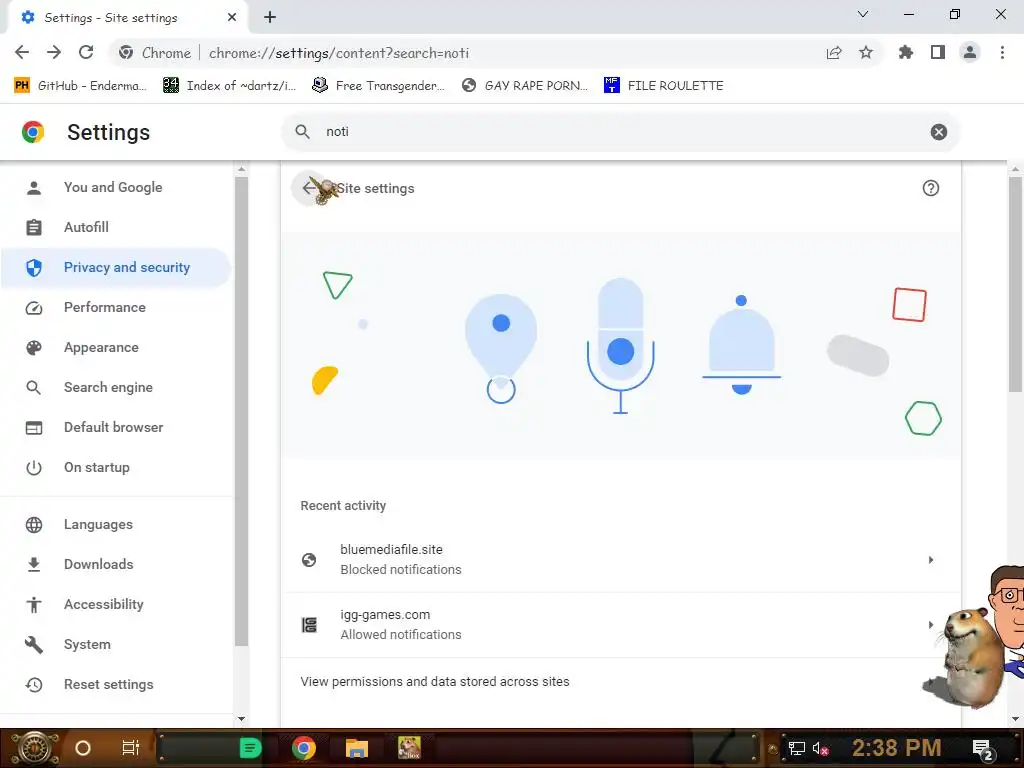The width and height of the screenshot is (1024, 768).
Task: Click the muted volume tray icon
Action: tap(821, 749)
